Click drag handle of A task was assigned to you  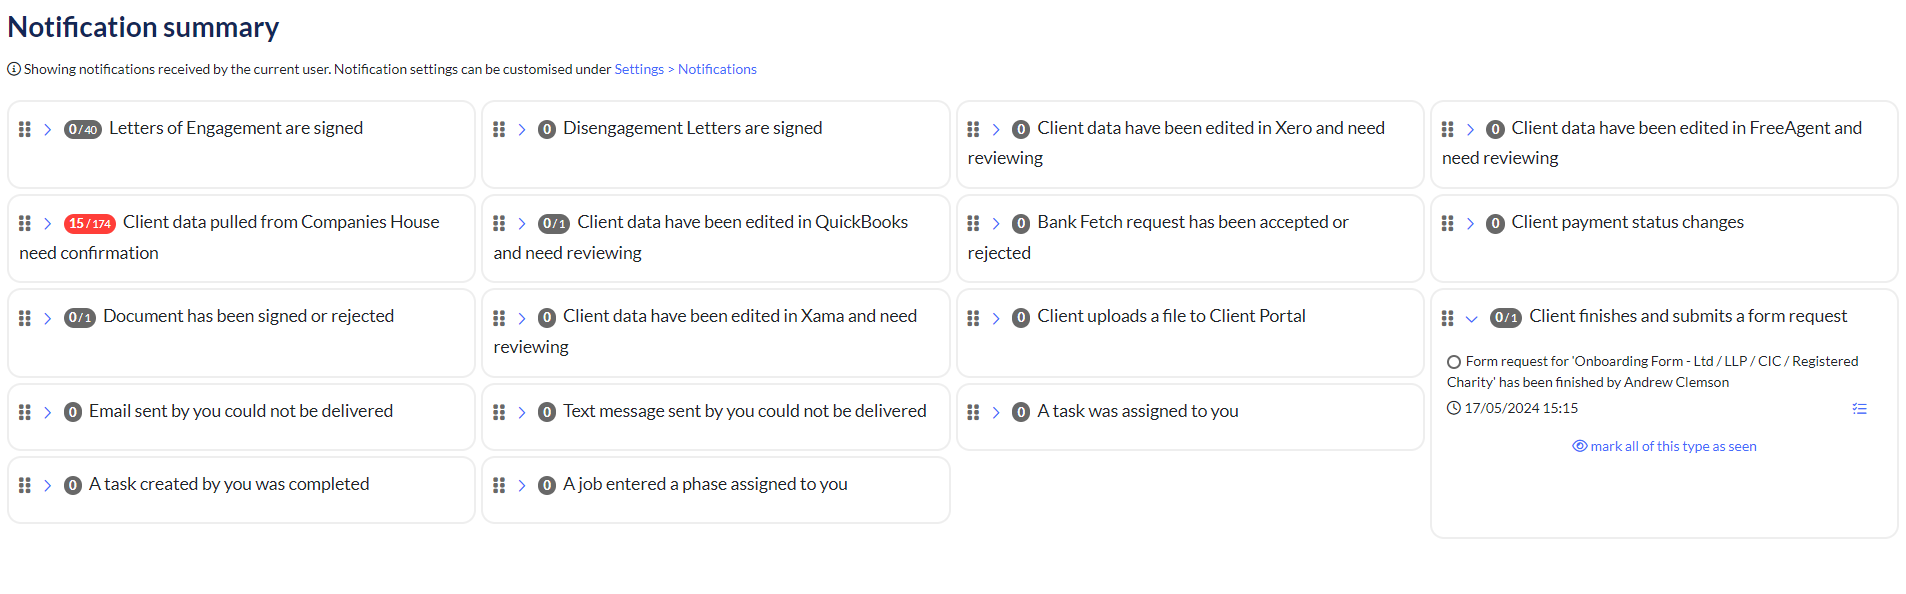[x=973, y=412]
